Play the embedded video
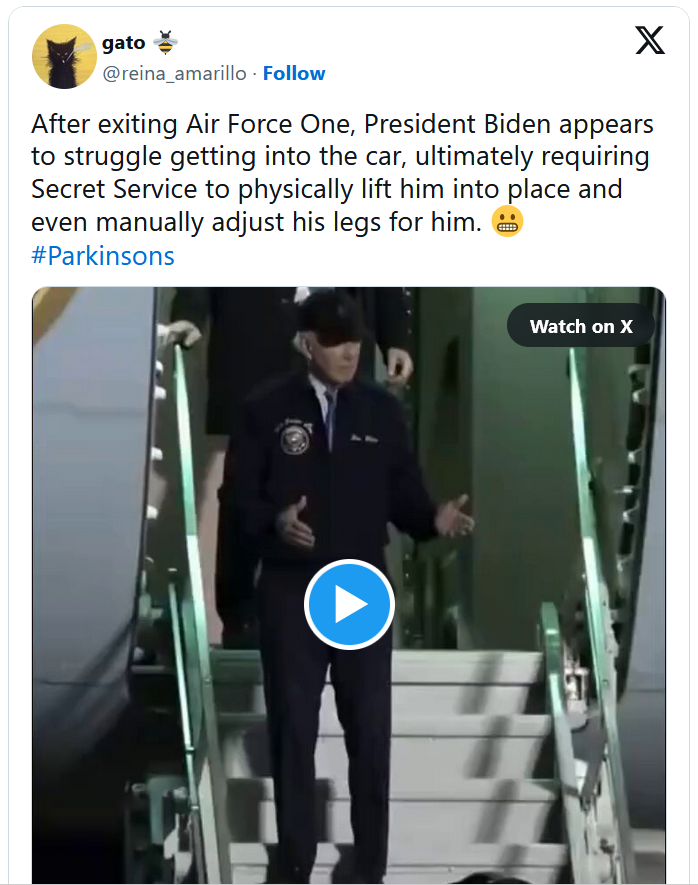698x885 pixels. [349, 604]
